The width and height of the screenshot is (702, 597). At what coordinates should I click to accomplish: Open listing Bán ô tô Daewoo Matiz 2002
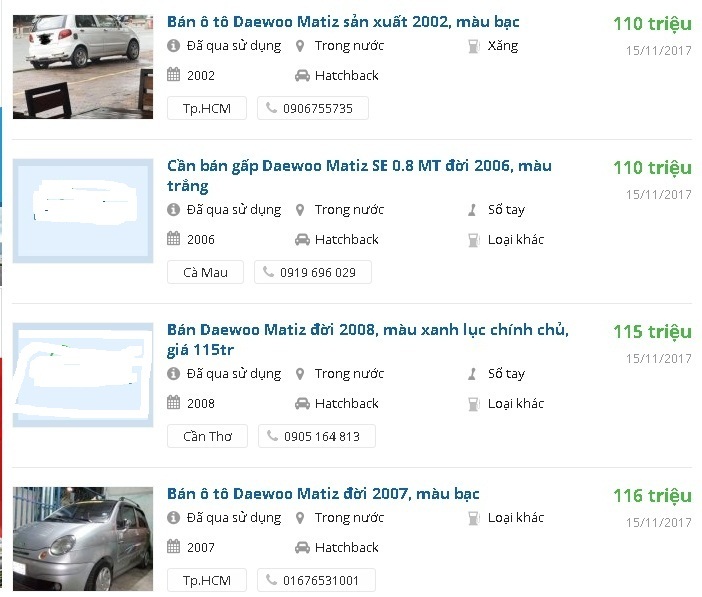pyautogui.click(x=343, y=21)
